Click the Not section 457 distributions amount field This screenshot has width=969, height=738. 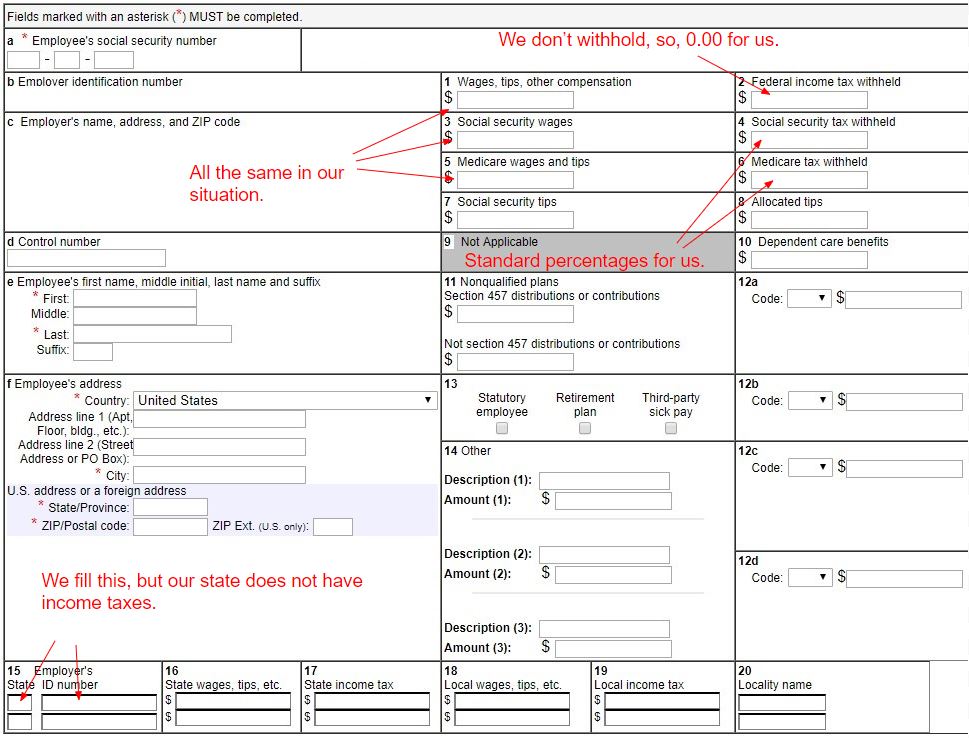coord(515,362)
